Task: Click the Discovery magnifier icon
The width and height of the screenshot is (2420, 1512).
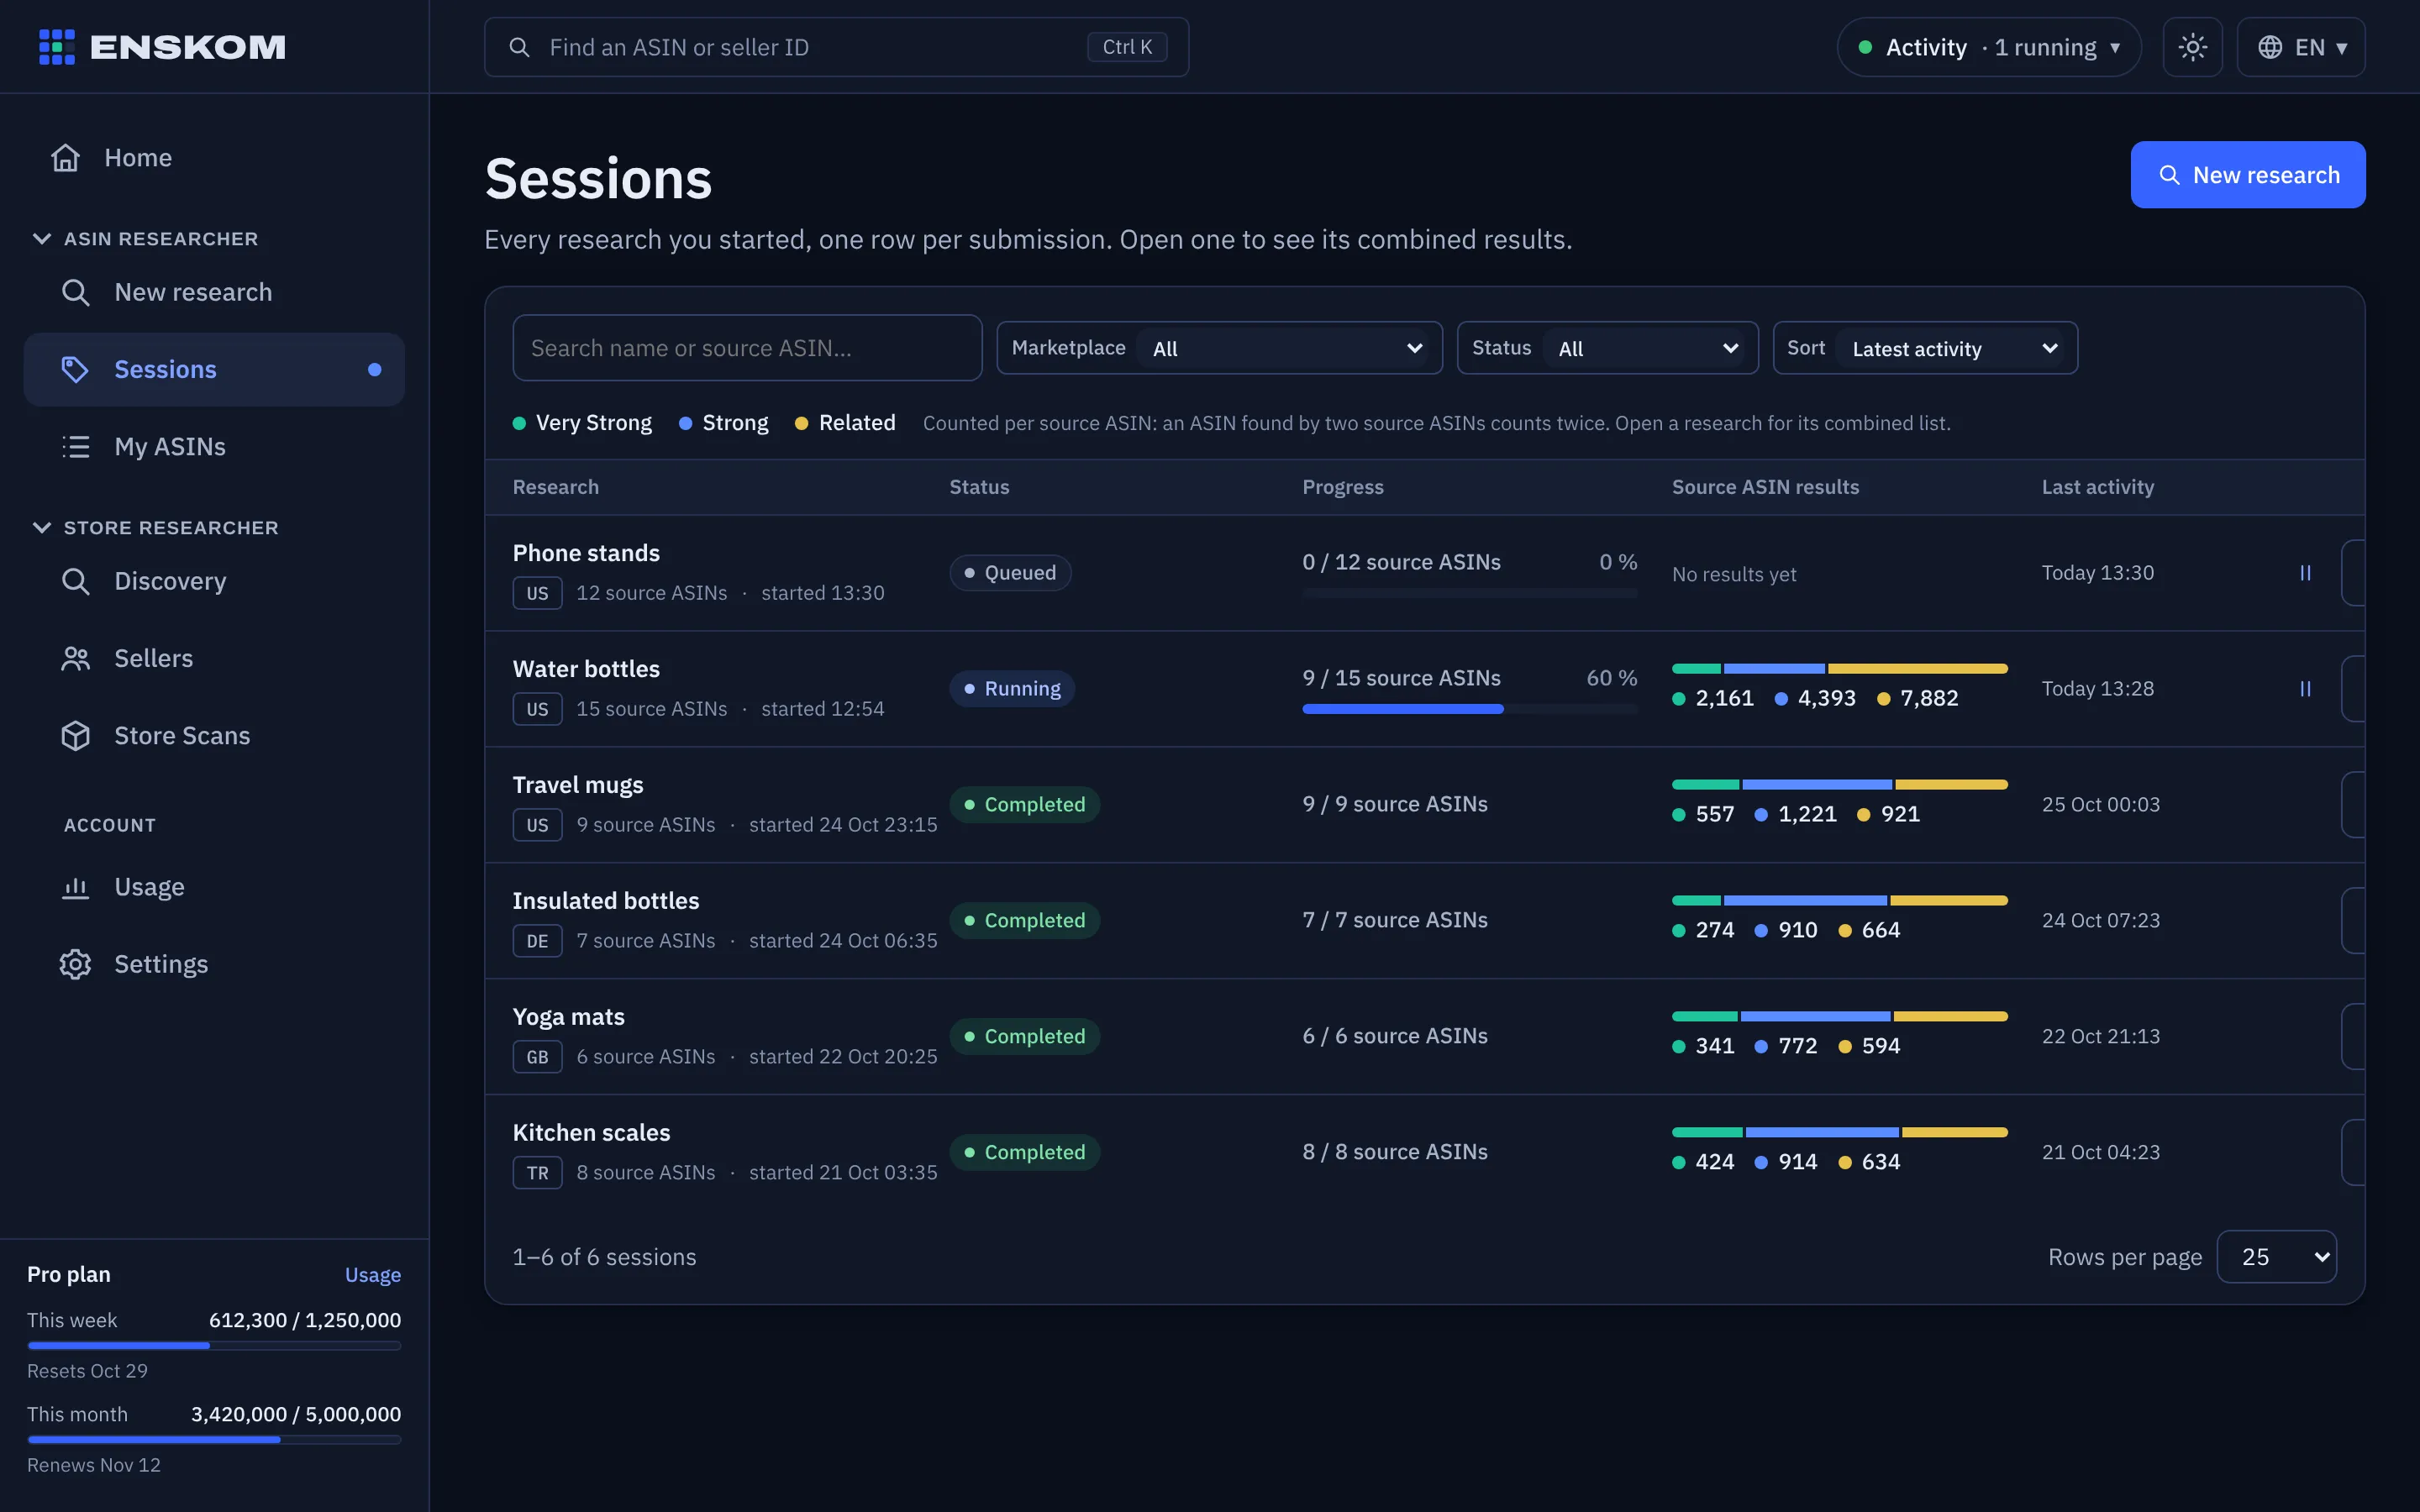Action: click(76, 581)
